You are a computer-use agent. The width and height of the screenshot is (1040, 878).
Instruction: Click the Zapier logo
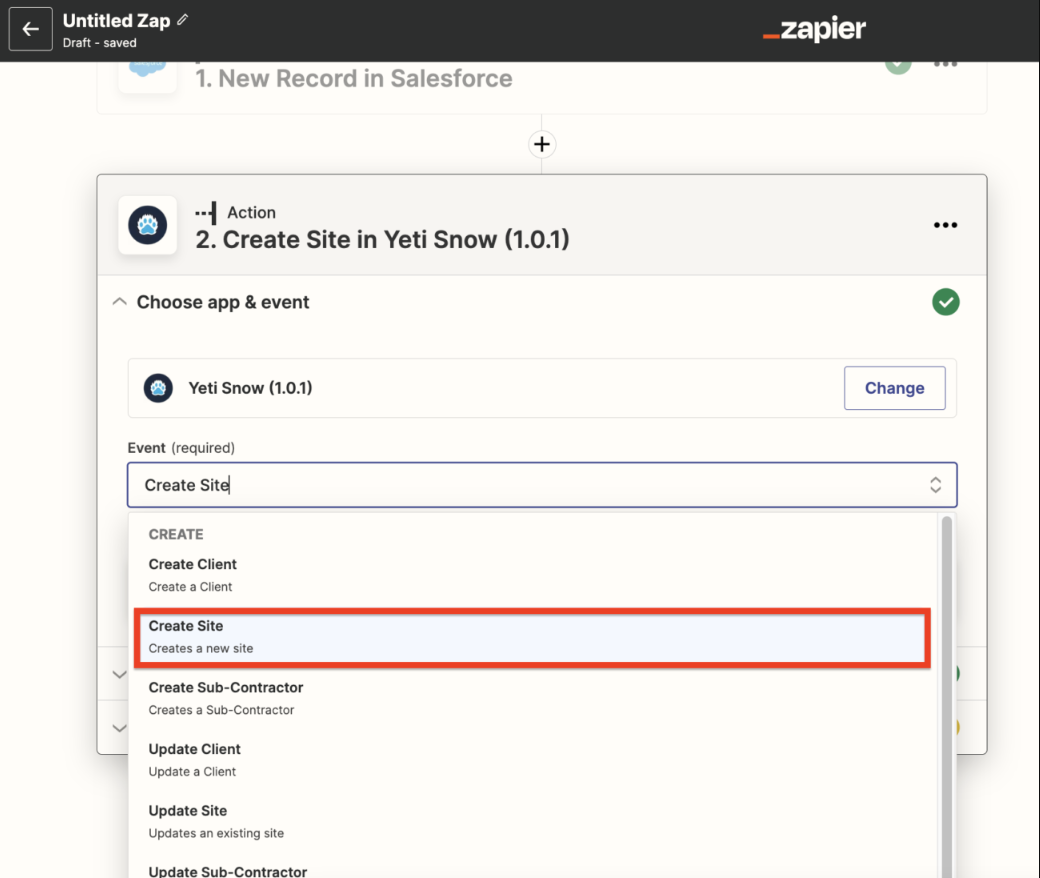click(x=814, y=29)
